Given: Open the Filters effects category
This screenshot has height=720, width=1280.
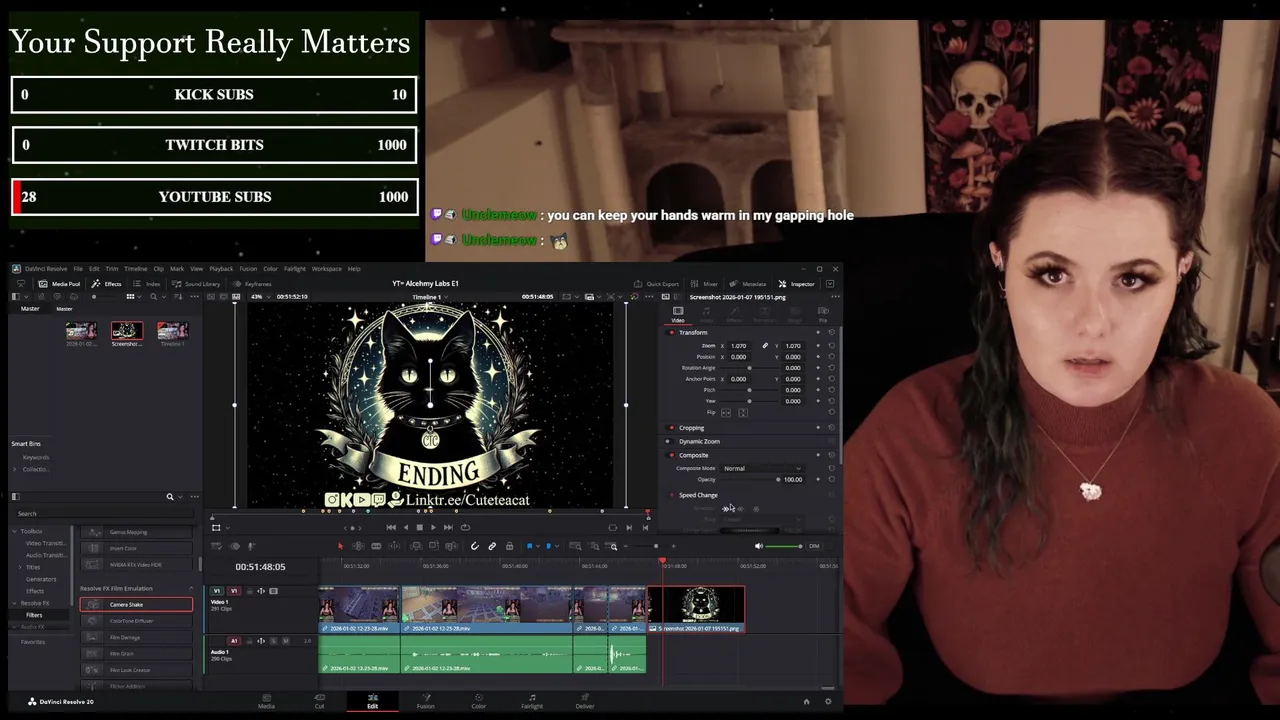Looking at the screenshot, I should tap(34, 615).
